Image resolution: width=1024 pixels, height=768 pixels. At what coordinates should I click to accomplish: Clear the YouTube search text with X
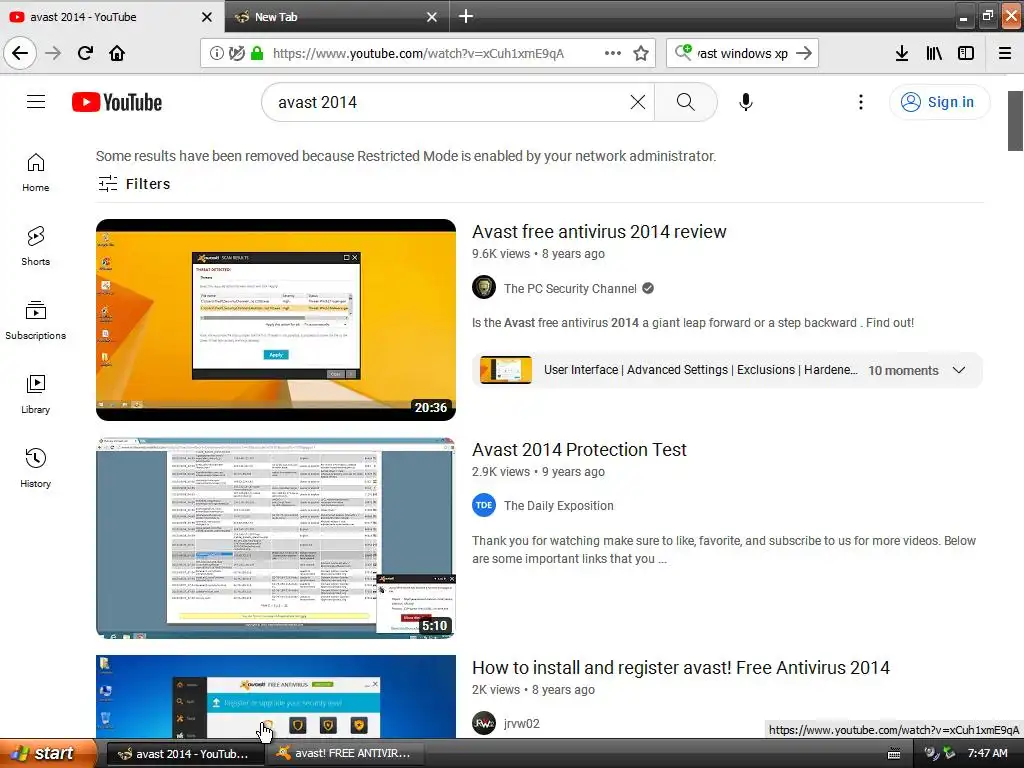tap(638, 102)
